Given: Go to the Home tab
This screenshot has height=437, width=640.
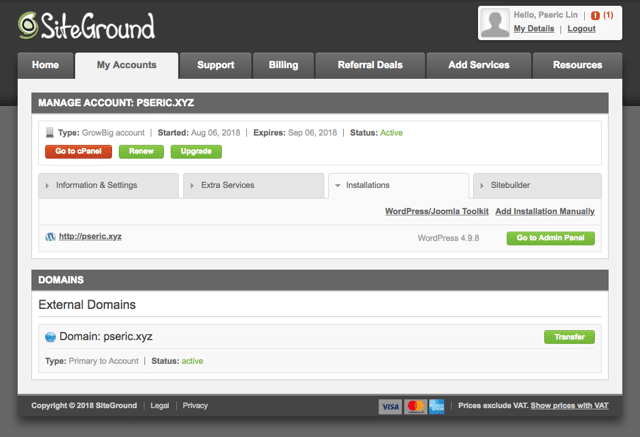Looking at the screenshot, I should click(45, 65).
